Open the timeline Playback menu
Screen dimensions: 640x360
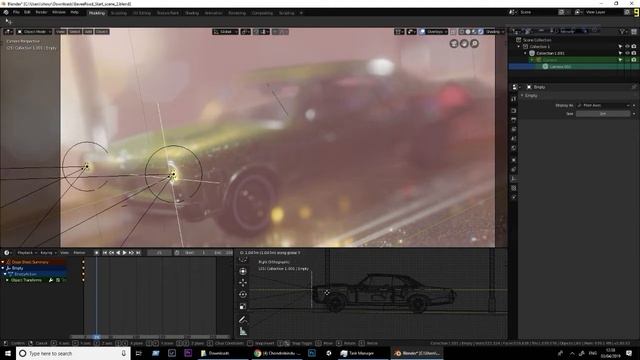tap(27, 253)
